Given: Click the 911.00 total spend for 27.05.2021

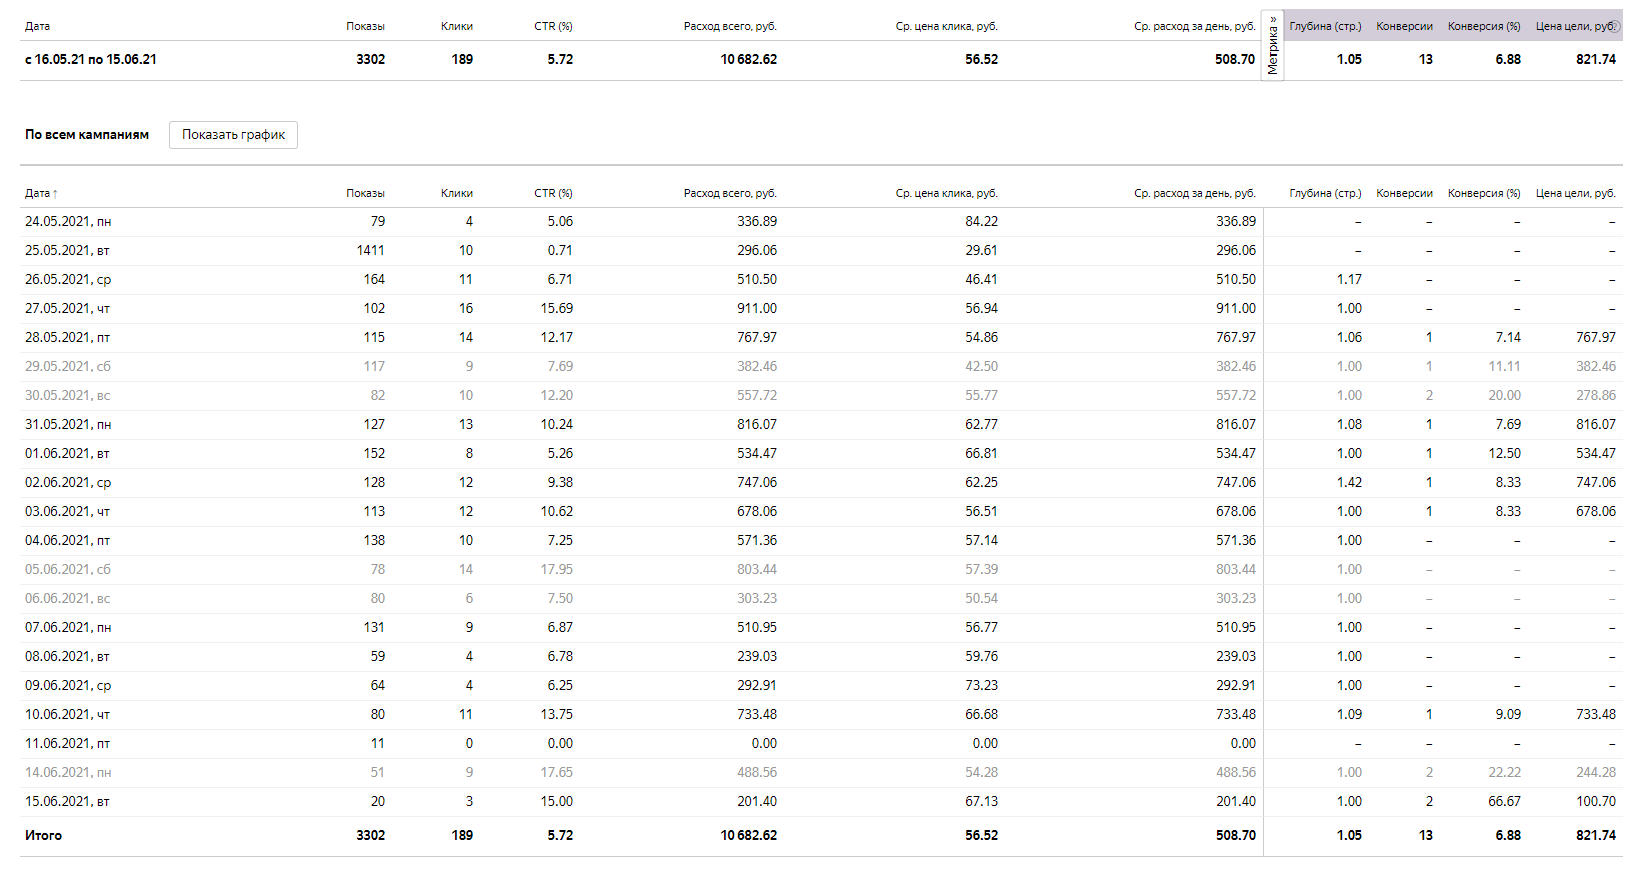Looking at the screenshot, I should 757,308.
